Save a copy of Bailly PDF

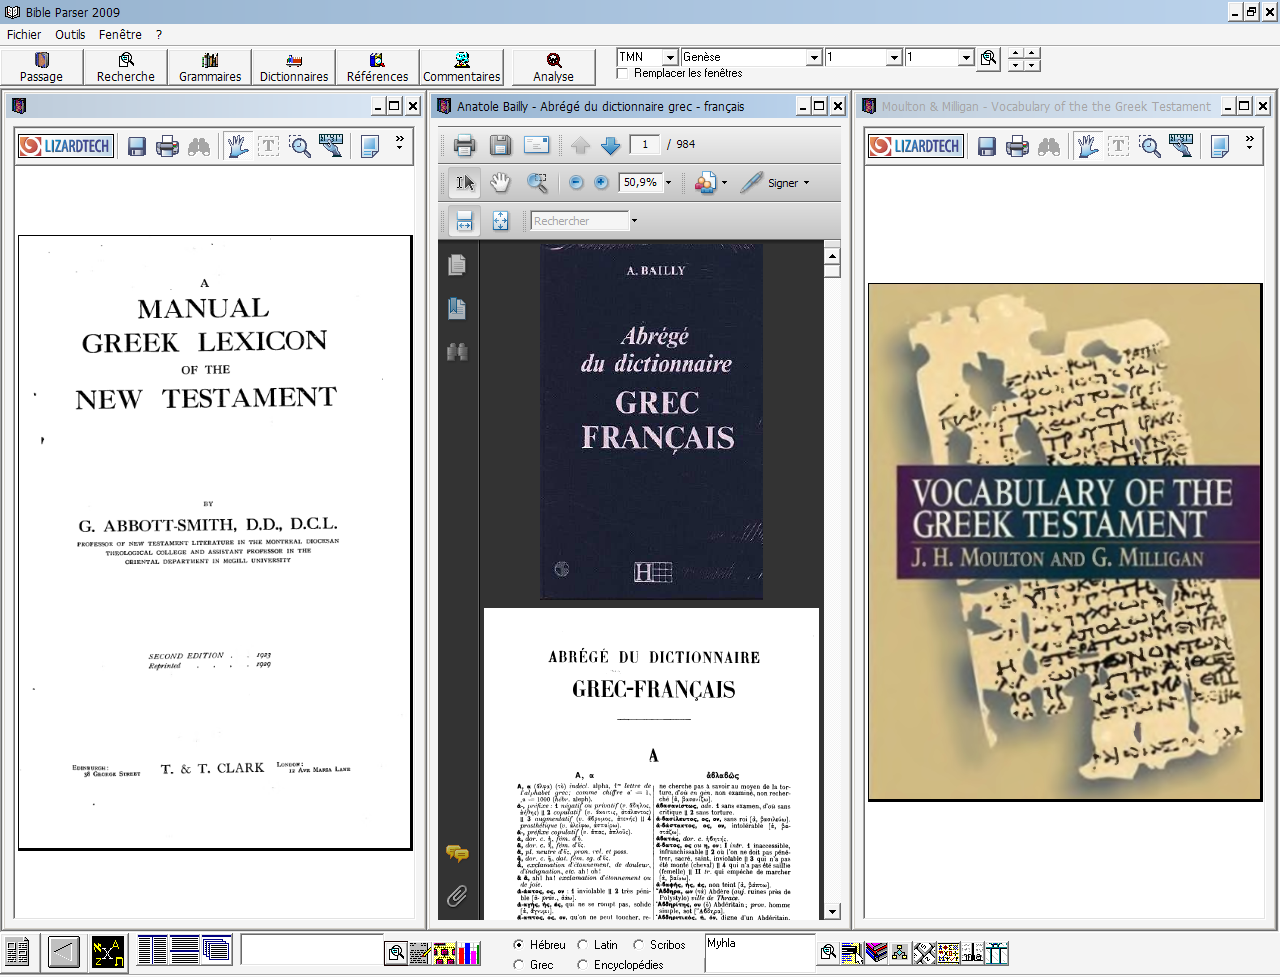pyautogui.click(x=500, y=145)
